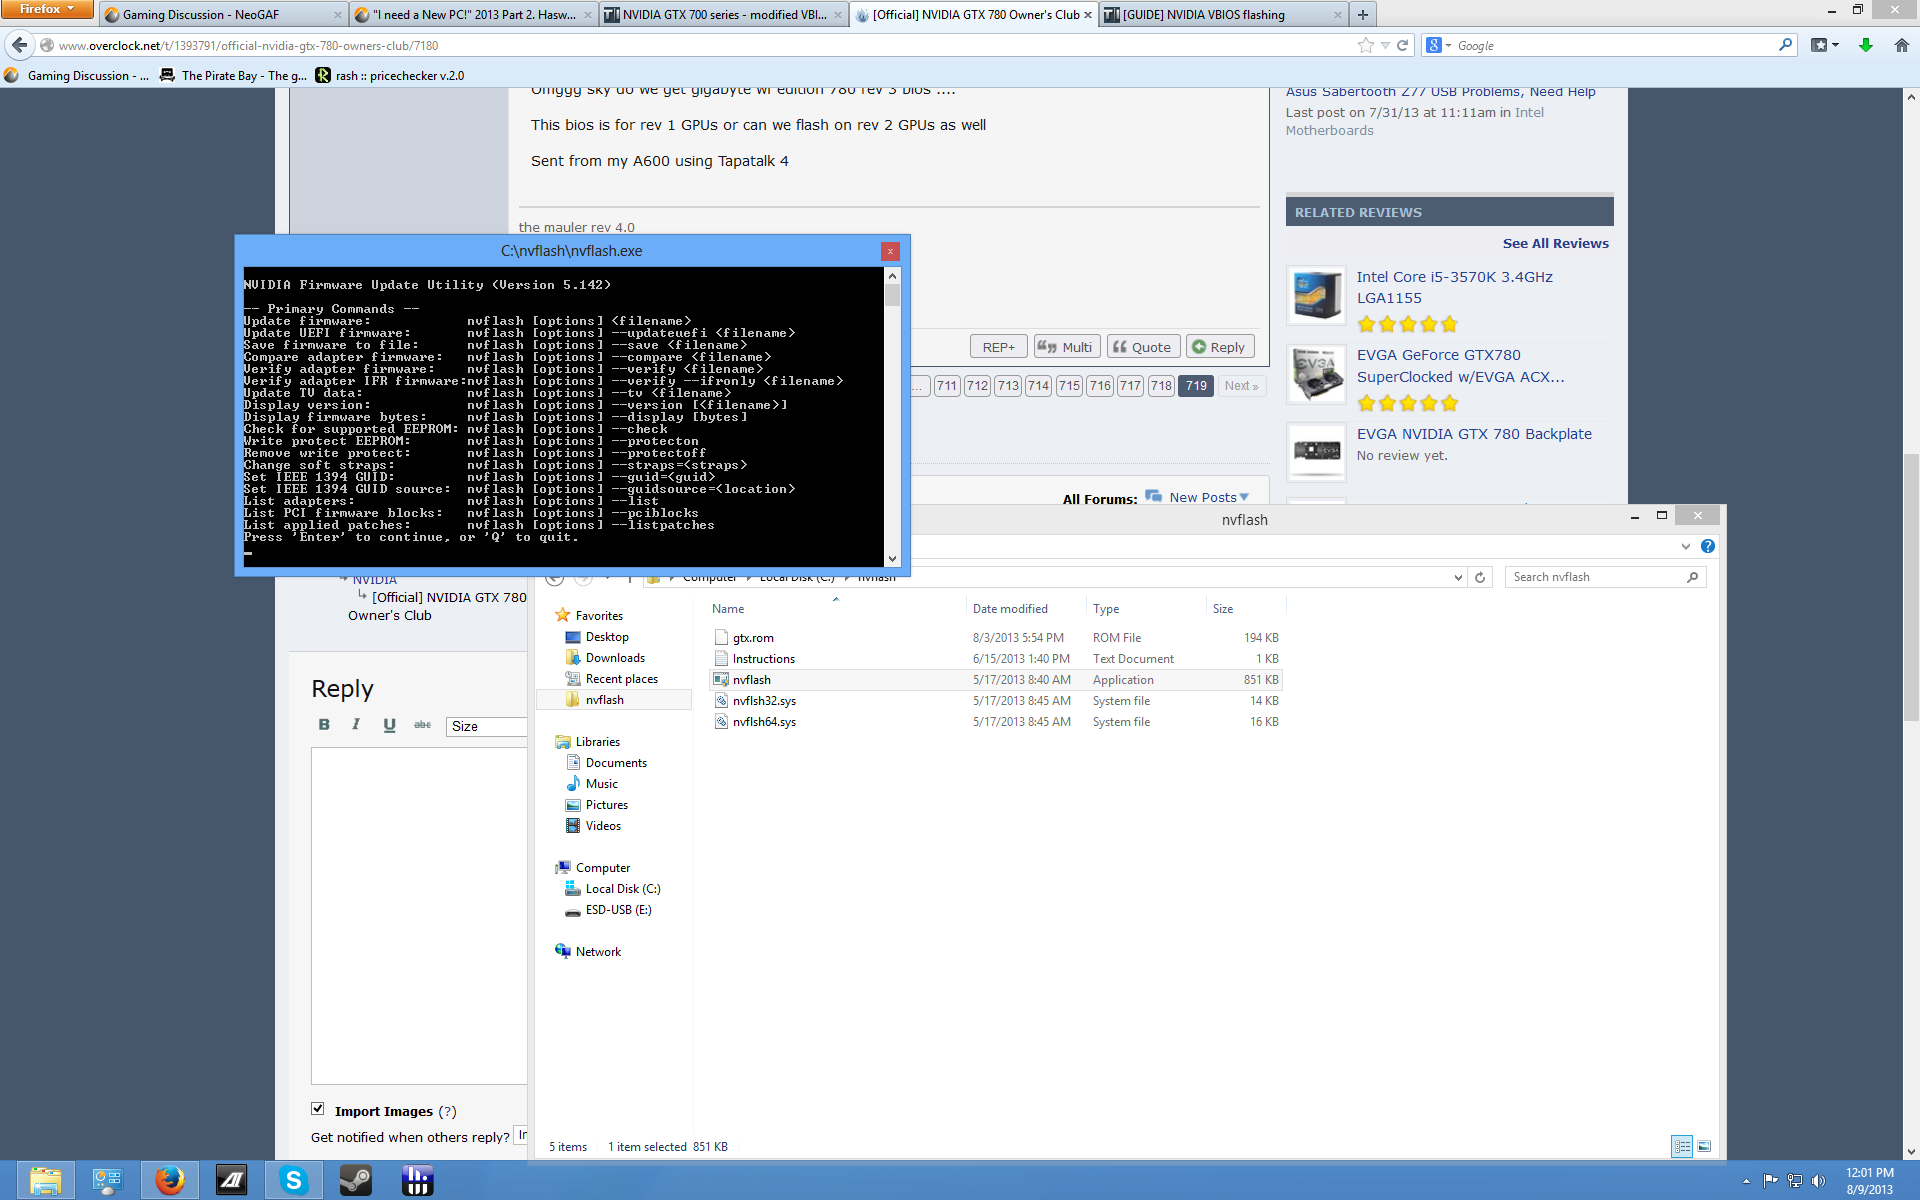Switch to GUIDE NVIDIA VBIOS flashing tab

coord(1224,15)
